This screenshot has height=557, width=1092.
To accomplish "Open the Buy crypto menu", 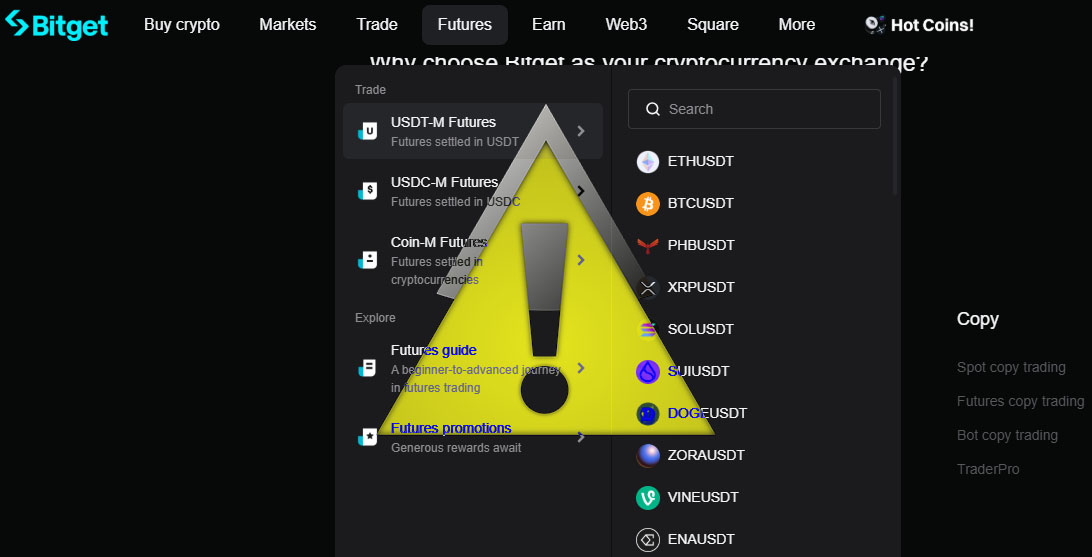I will click(182, 25).
